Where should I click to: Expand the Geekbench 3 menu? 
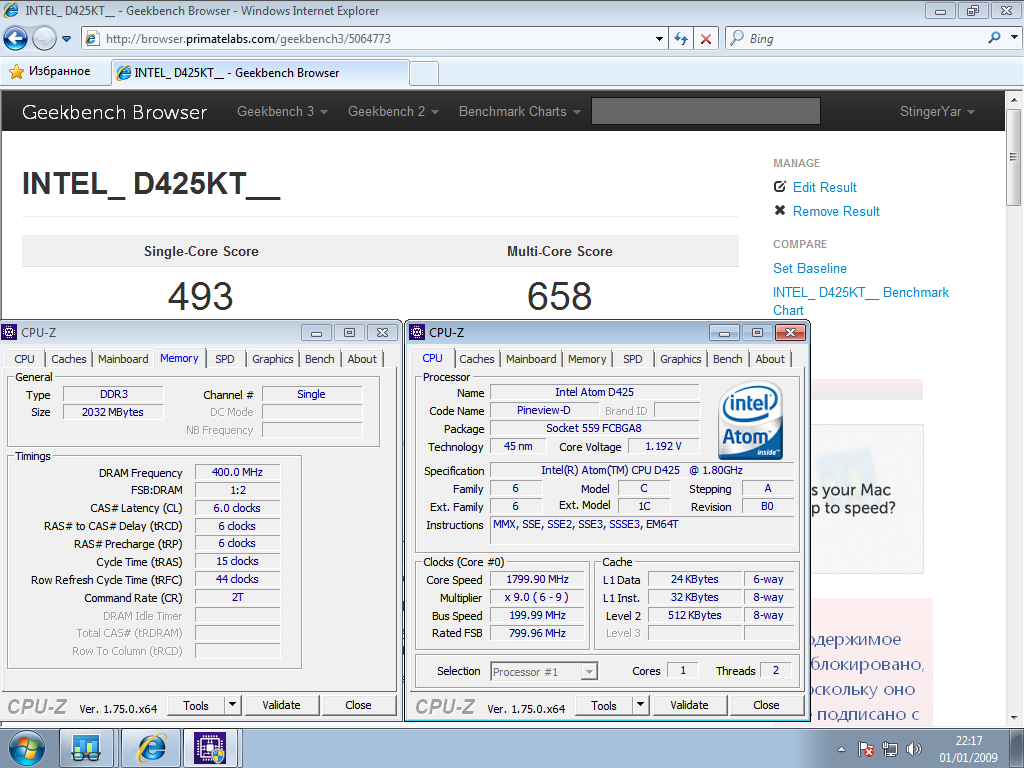(x=282, y=112)
